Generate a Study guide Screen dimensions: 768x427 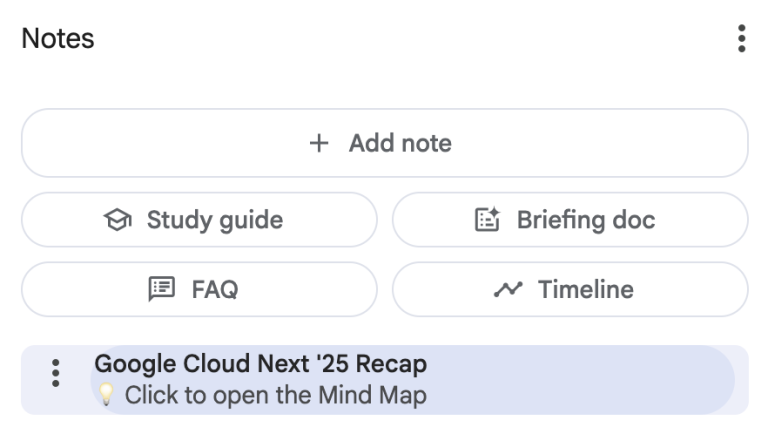point(199,220)
